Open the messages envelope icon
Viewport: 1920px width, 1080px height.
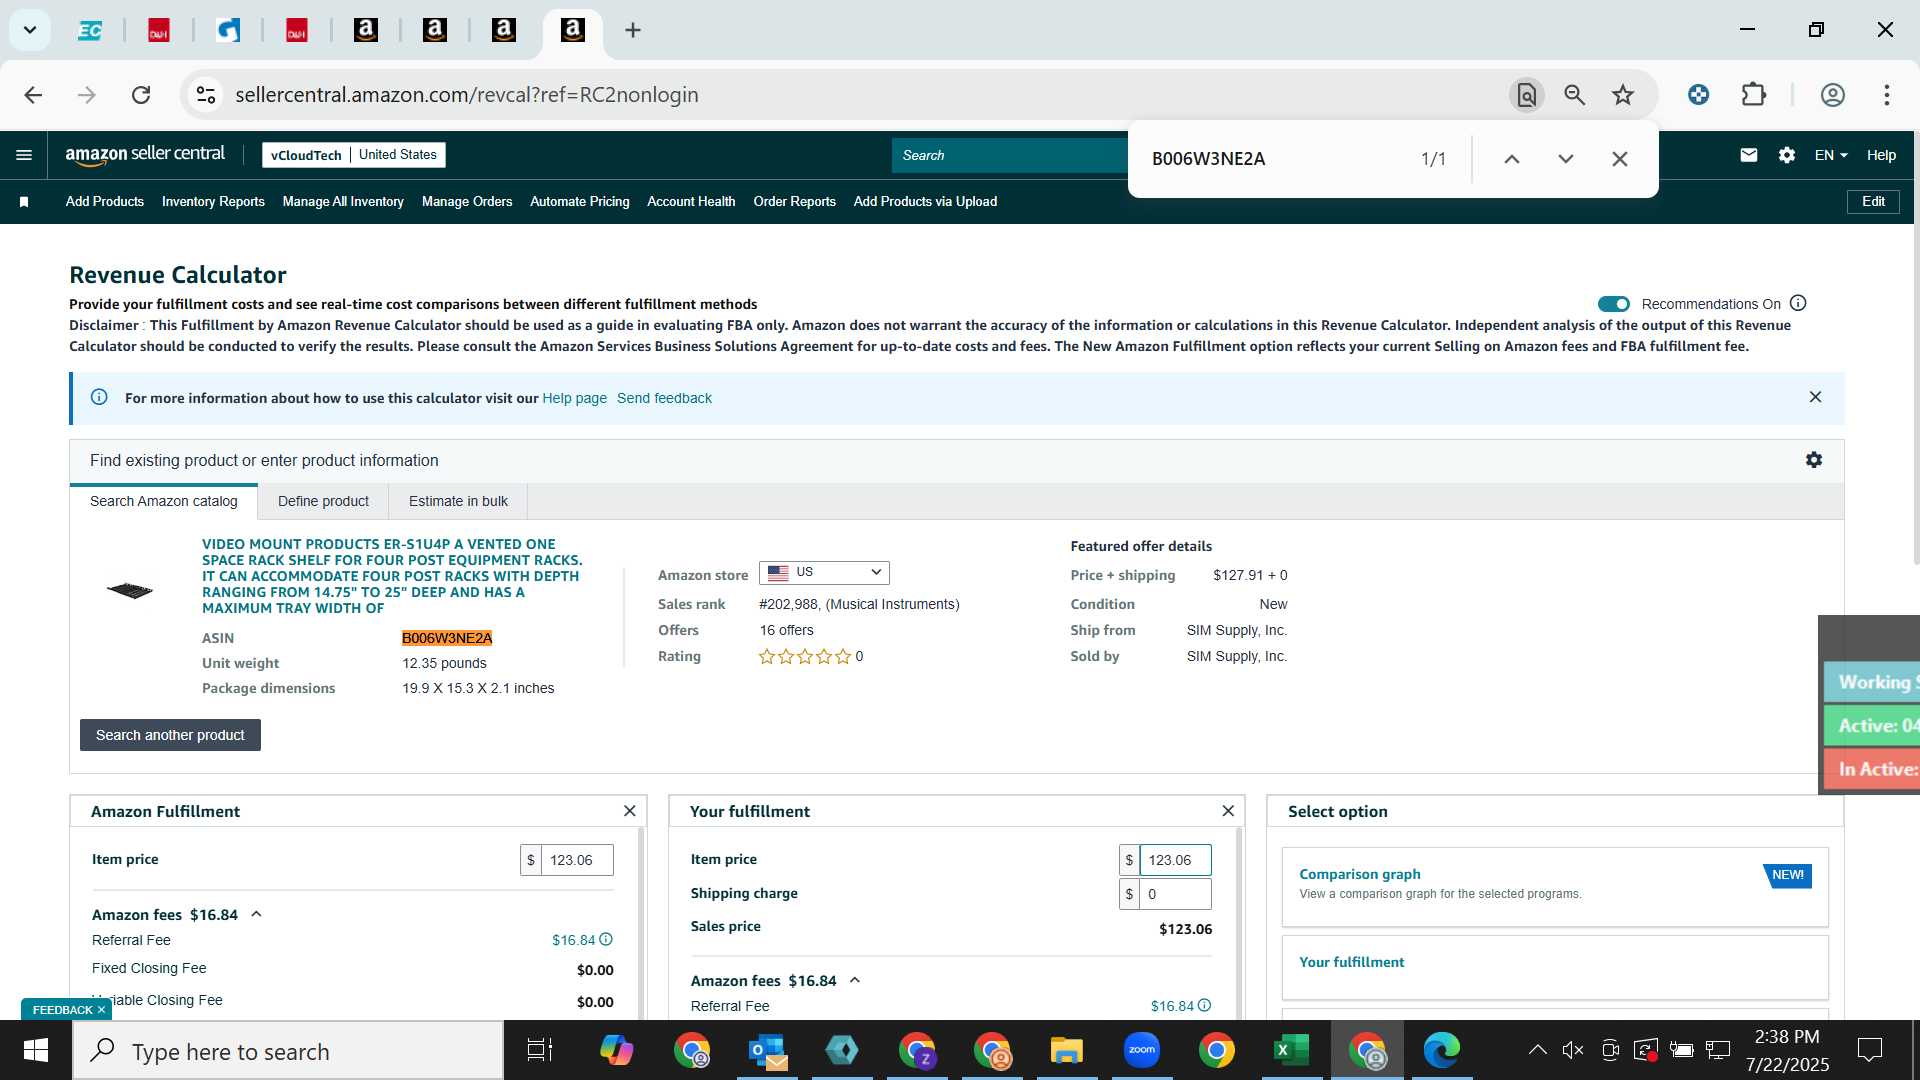click(x=1748, y=155)
